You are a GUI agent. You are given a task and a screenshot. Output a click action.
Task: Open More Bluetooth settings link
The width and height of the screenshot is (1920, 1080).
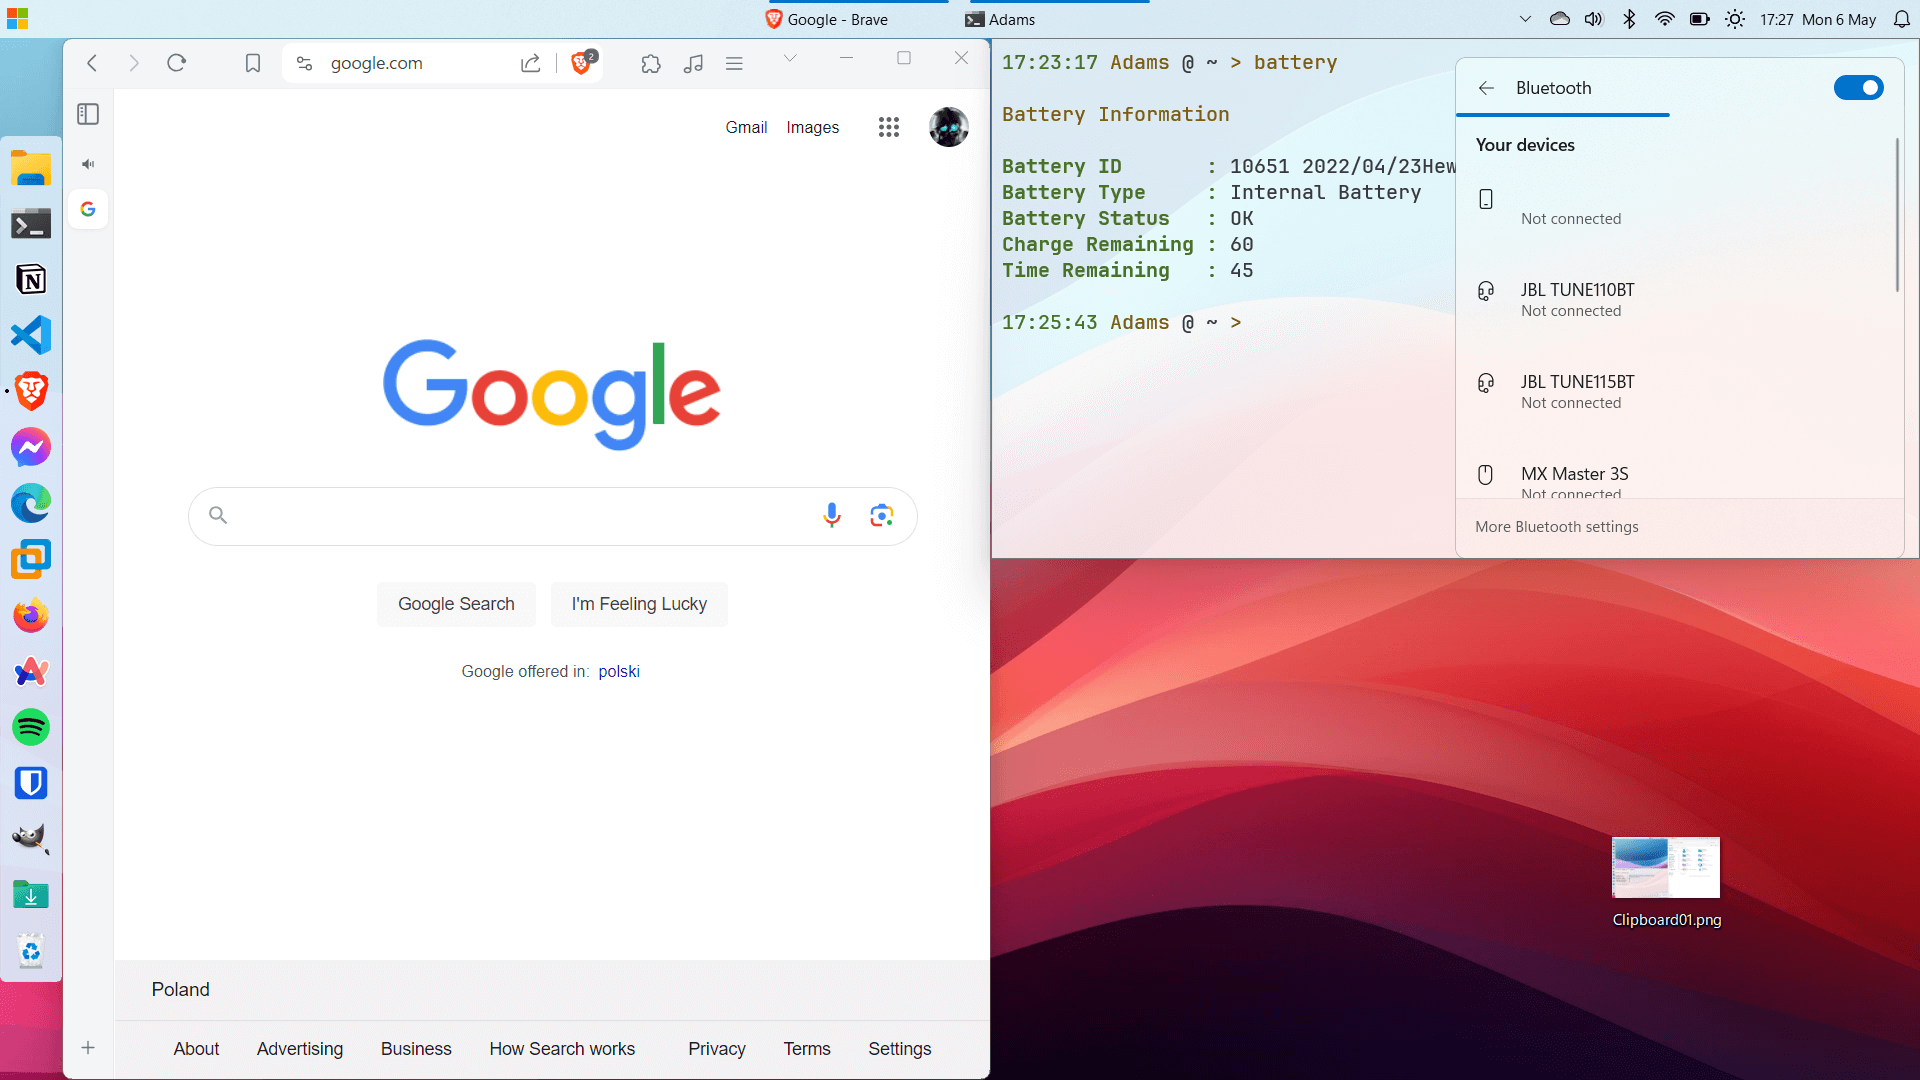[x=1556, y=527]
